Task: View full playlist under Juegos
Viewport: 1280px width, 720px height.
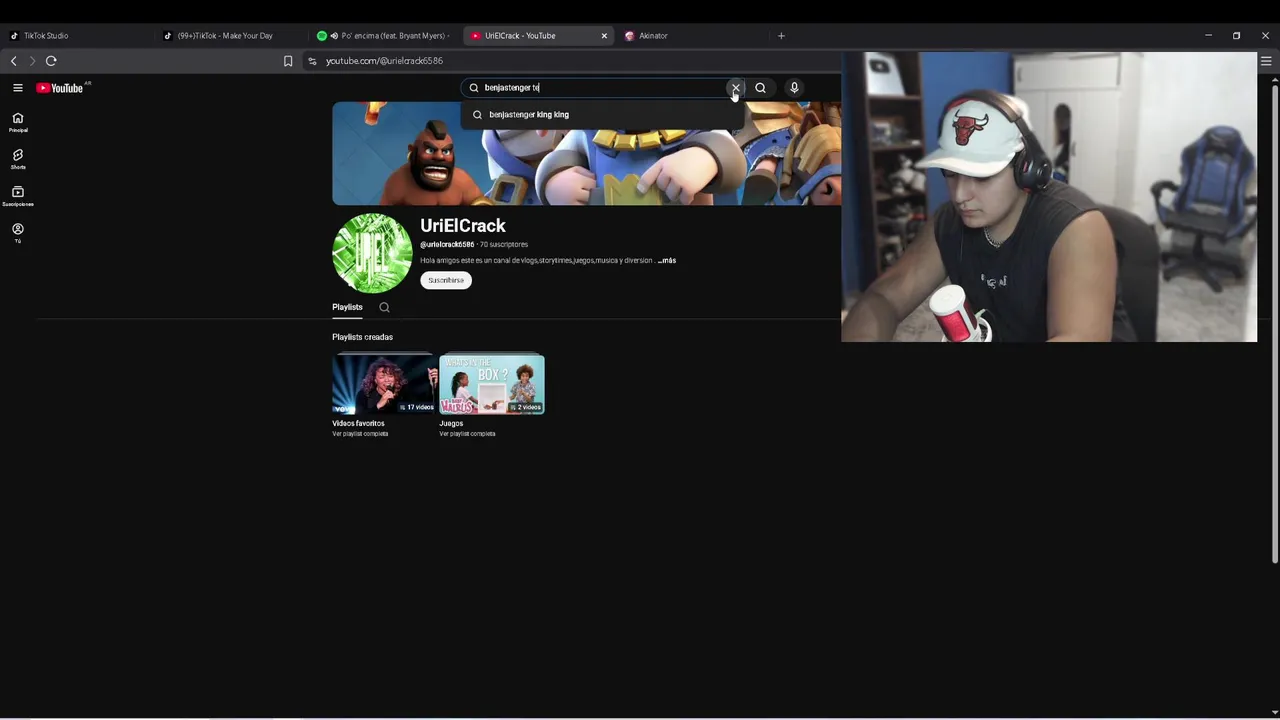Action: 467,434
